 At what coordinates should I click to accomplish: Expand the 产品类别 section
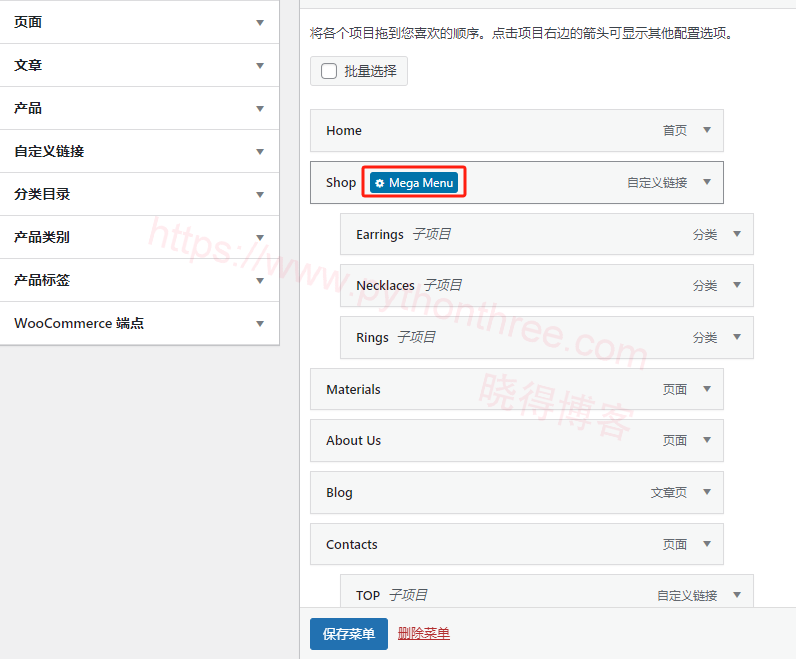[x=260, y=237]
